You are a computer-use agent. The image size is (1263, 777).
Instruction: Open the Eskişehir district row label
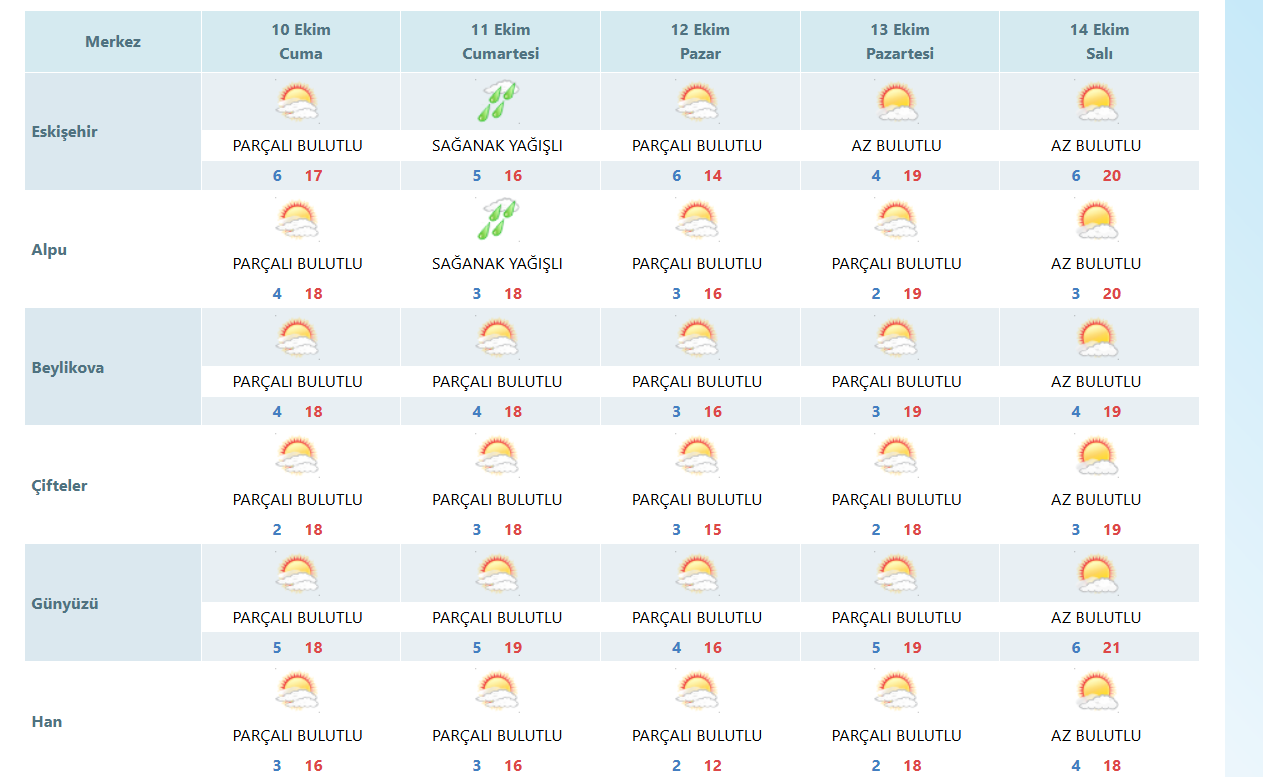[65, 132]
